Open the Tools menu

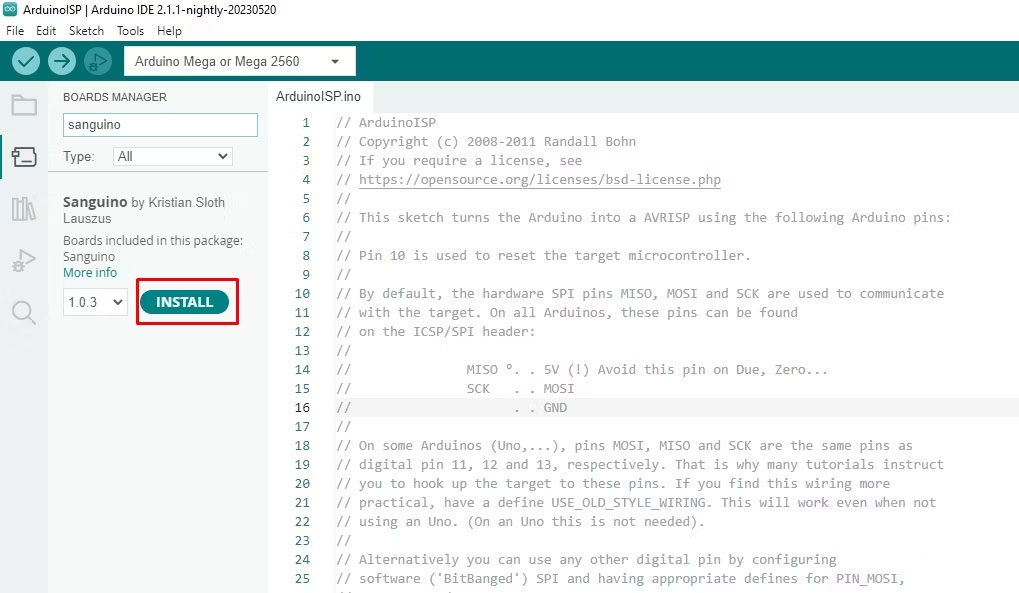[x=131, y=31]
